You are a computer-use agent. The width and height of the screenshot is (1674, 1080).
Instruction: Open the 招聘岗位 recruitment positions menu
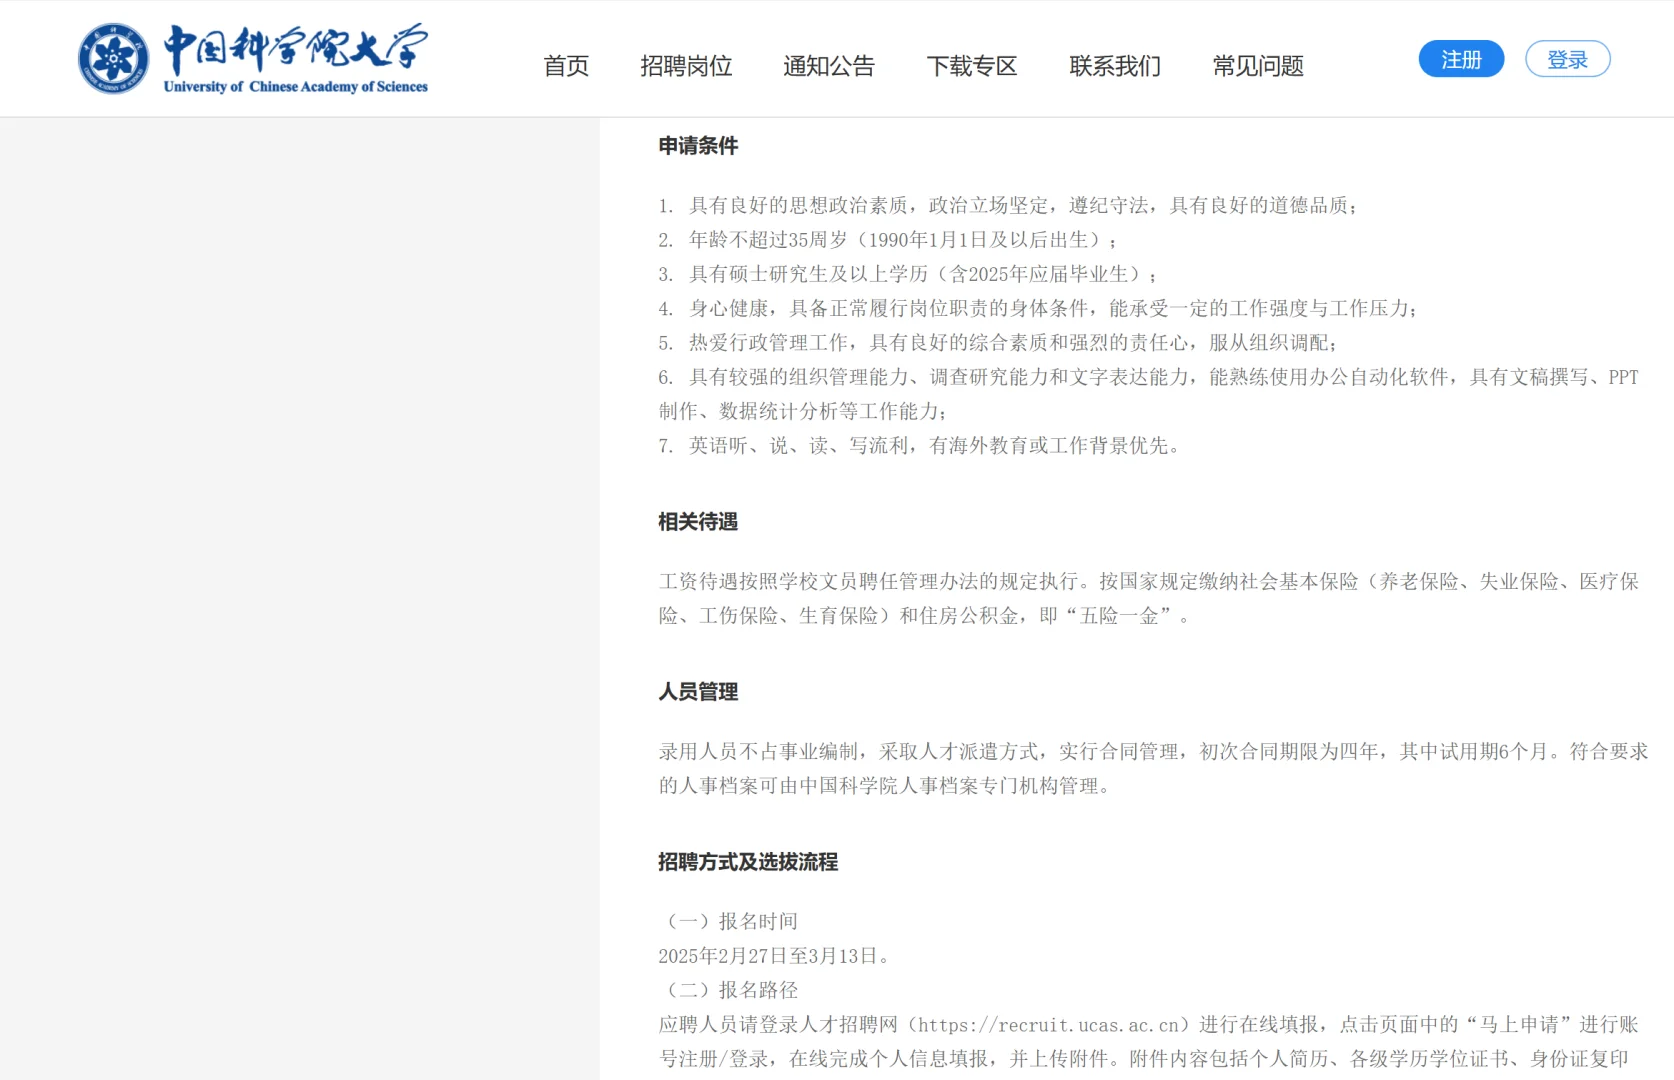686,65
